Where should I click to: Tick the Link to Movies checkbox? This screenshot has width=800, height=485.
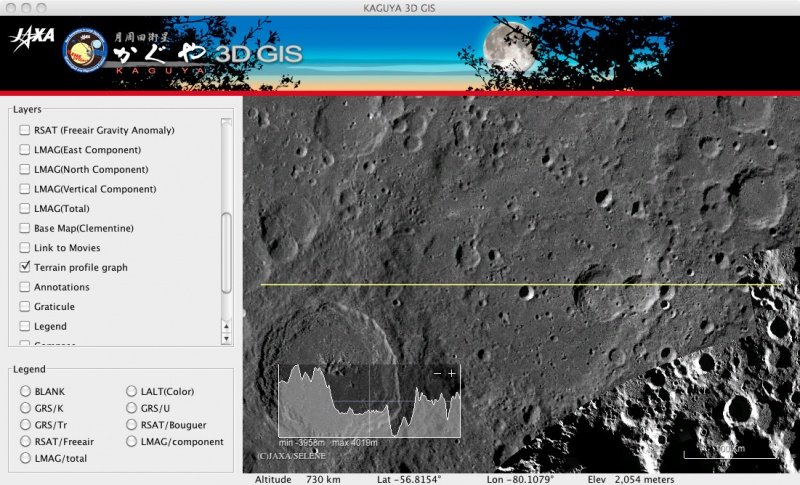pyautogui.click(x=25, y=248)
